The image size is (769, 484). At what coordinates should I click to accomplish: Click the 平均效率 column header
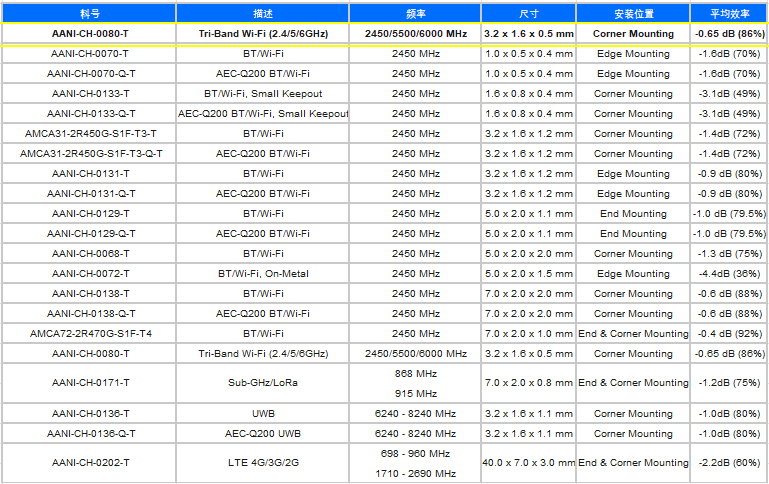[729, 14]
